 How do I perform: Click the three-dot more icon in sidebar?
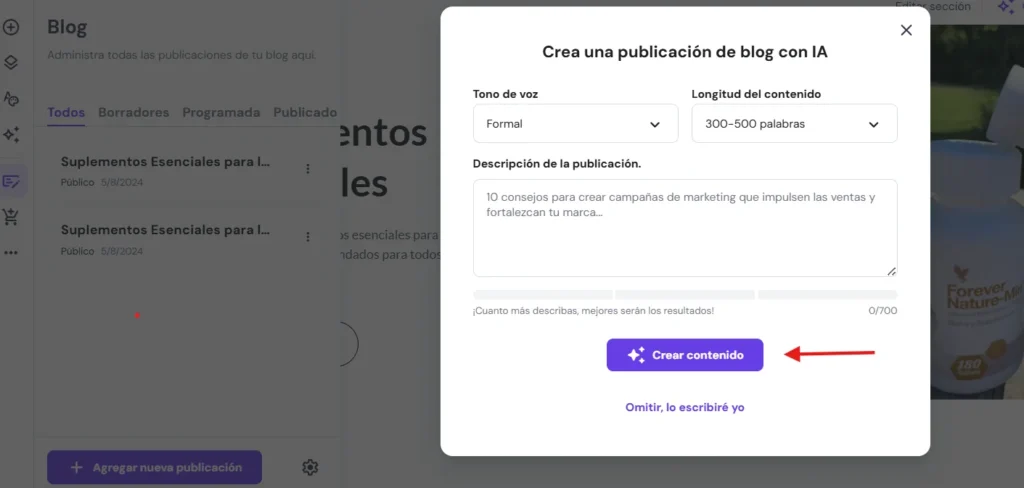tap(11, 253)
